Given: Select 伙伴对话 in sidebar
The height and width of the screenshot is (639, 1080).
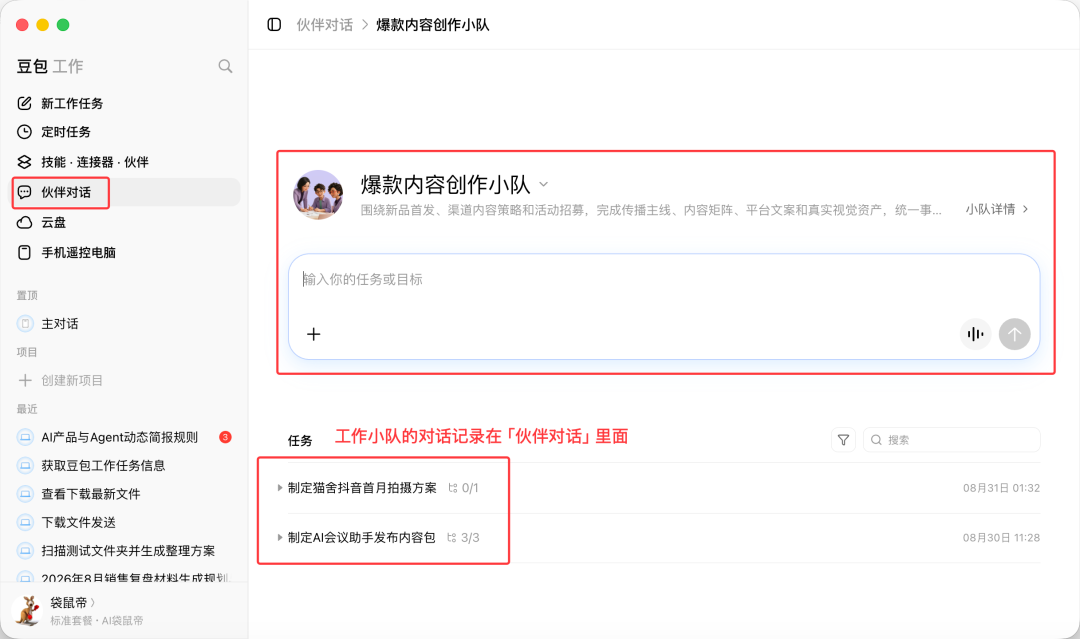Looking at the screenshot, I should click(126, 192).
